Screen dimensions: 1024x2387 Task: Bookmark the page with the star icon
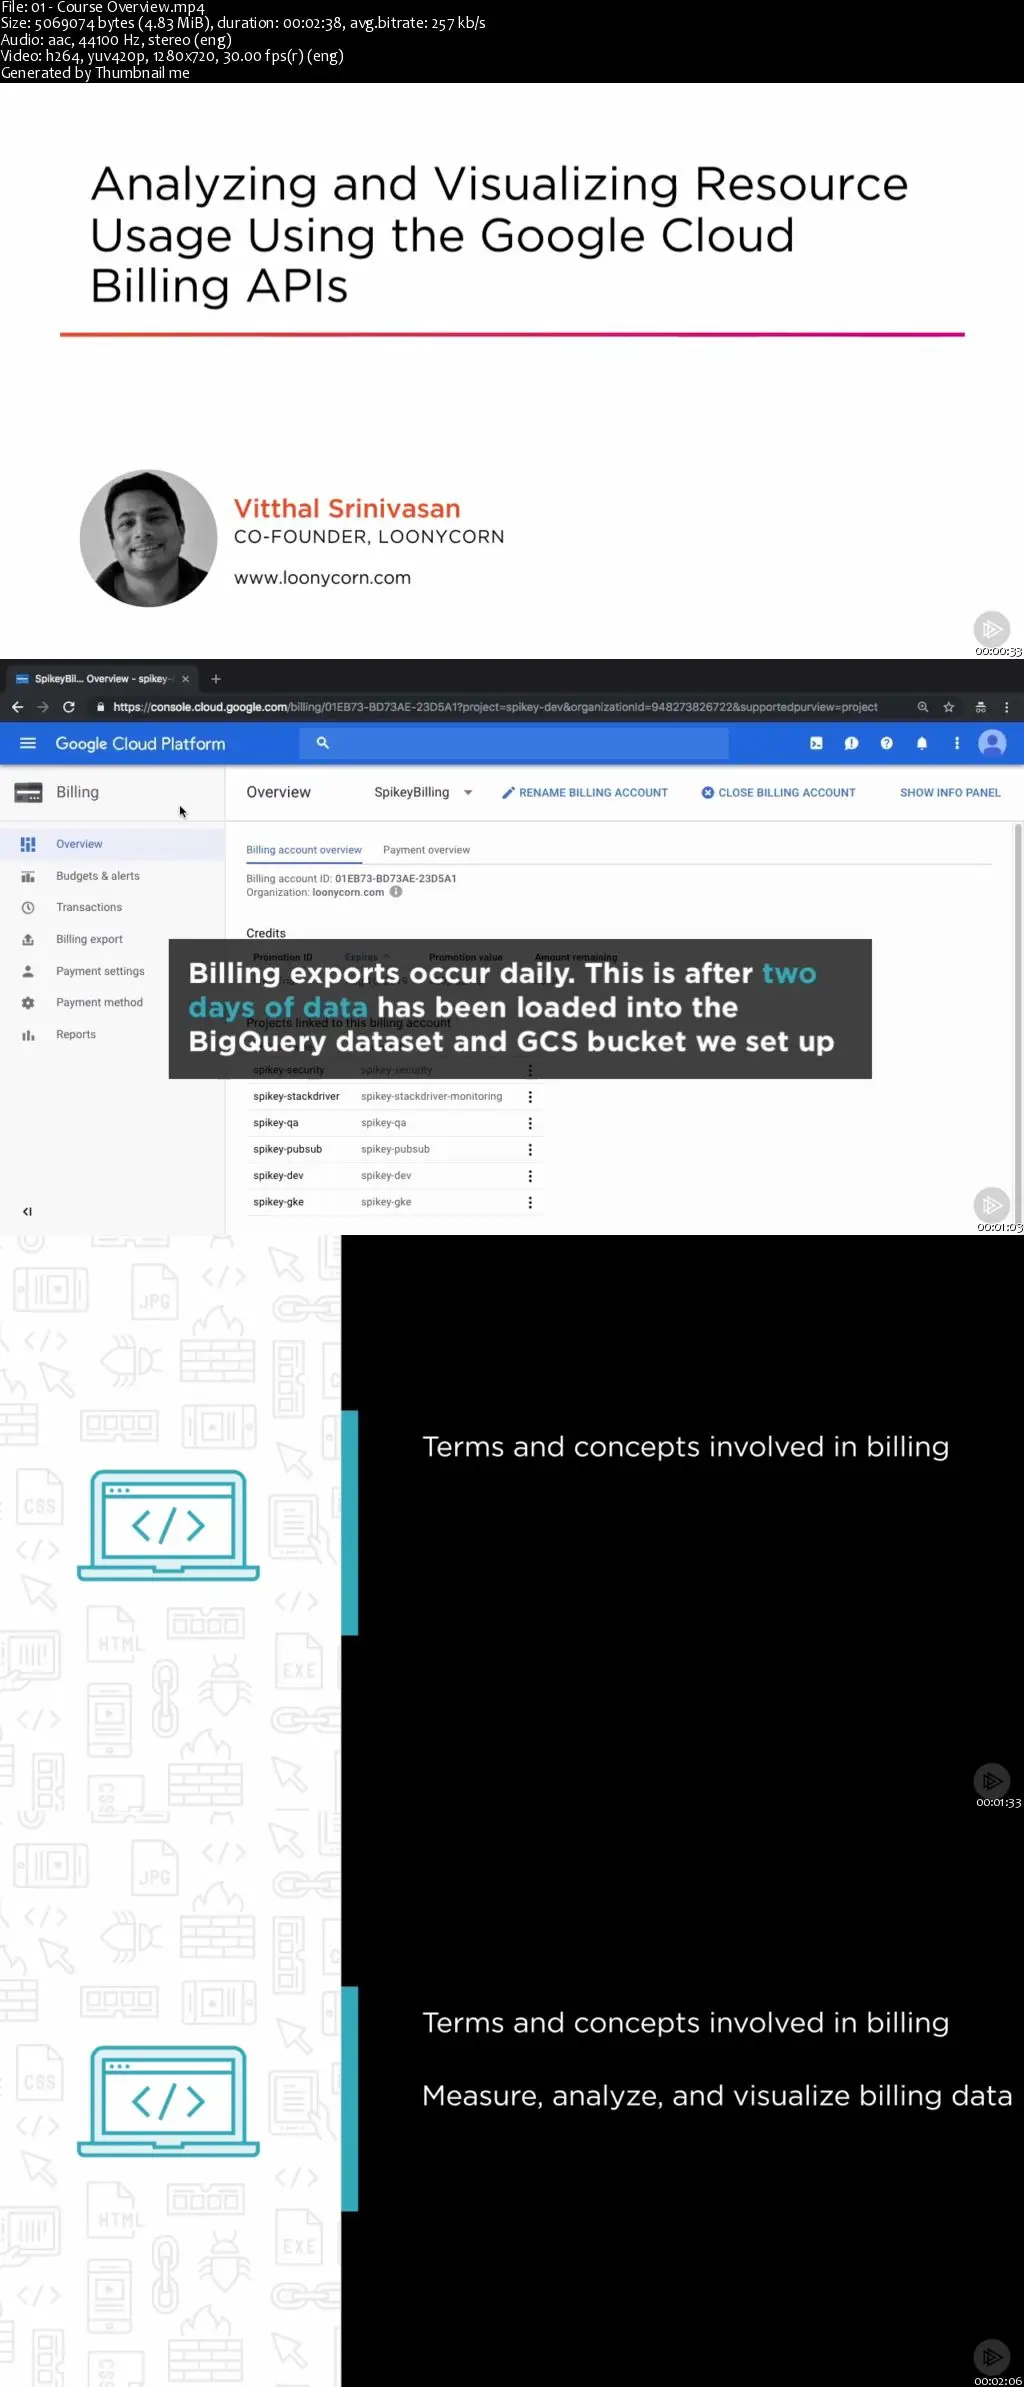949,707
